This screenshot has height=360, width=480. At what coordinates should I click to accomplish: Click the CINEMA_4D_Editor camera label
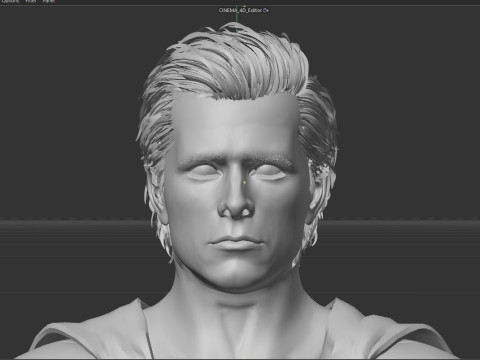[240, 10]
